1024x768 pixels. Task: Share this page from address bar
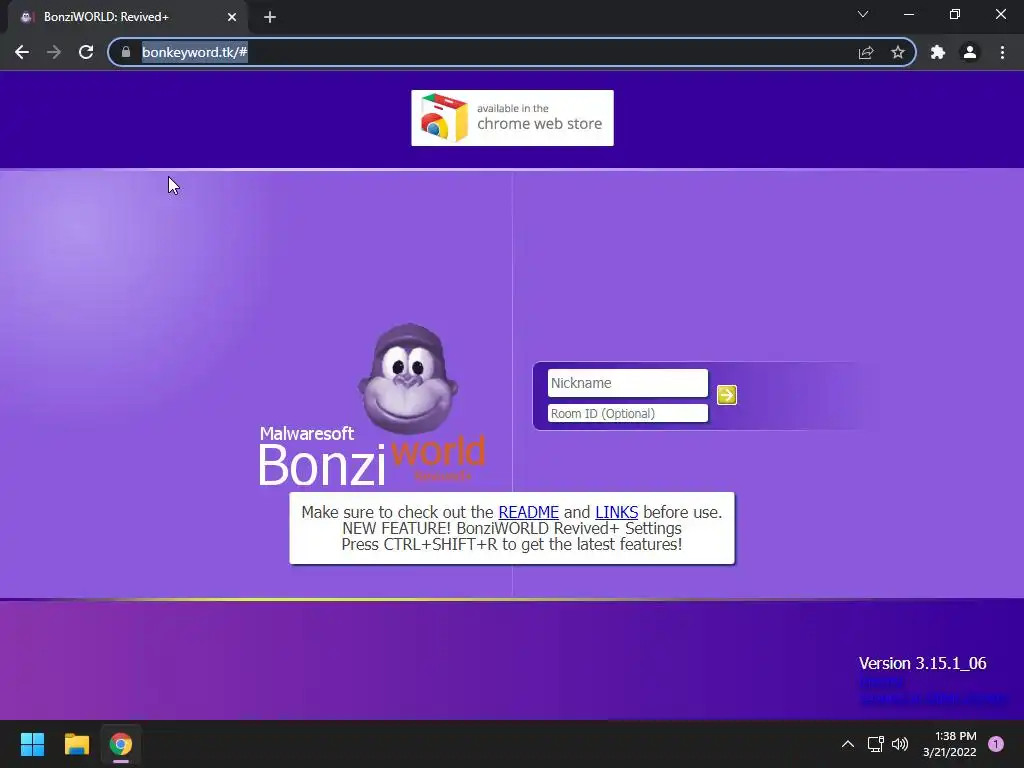(866, 52)
